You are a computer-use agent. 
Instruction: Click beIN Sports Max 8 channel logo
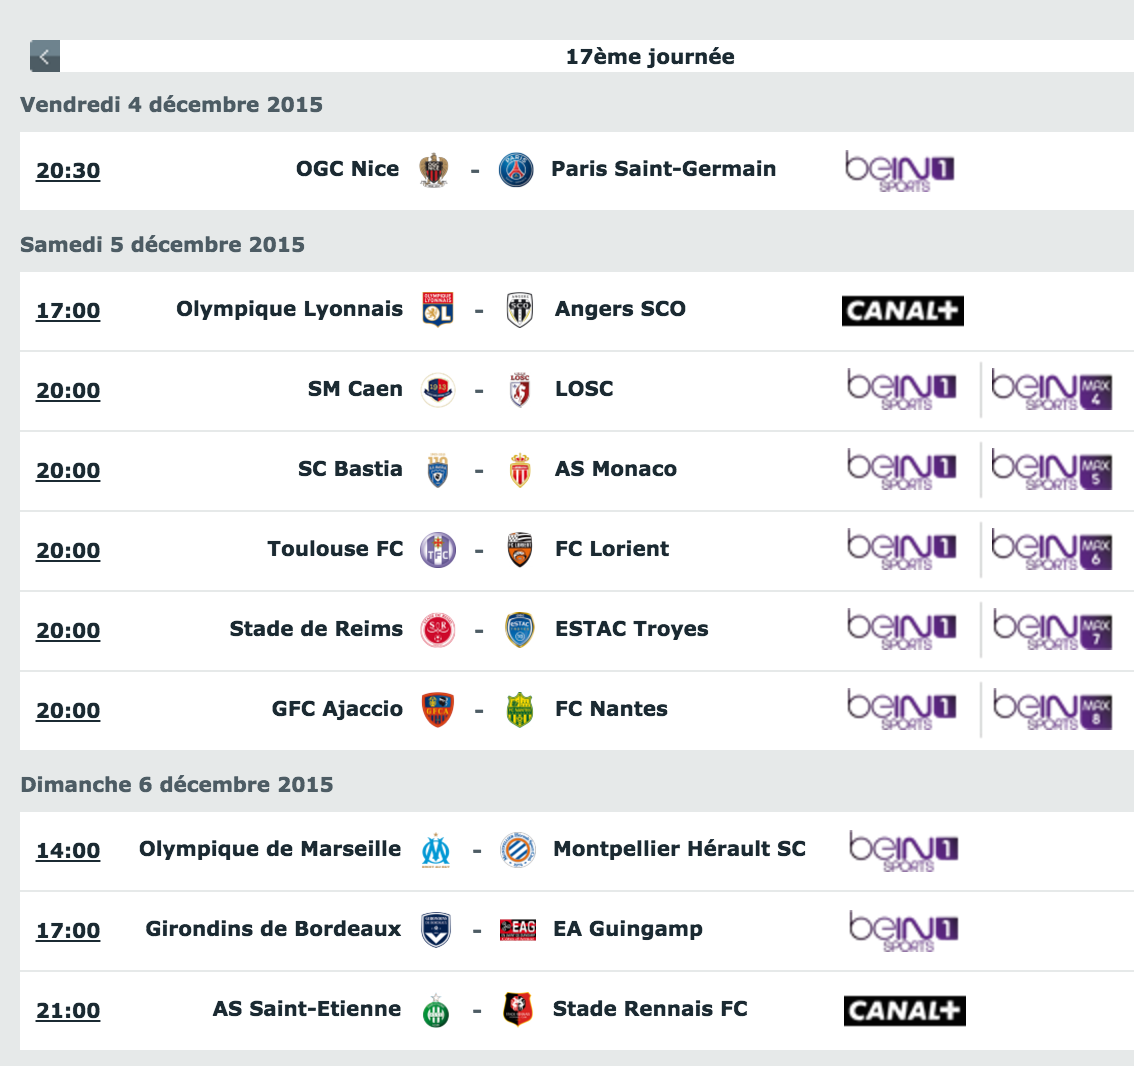point(1052,710)
